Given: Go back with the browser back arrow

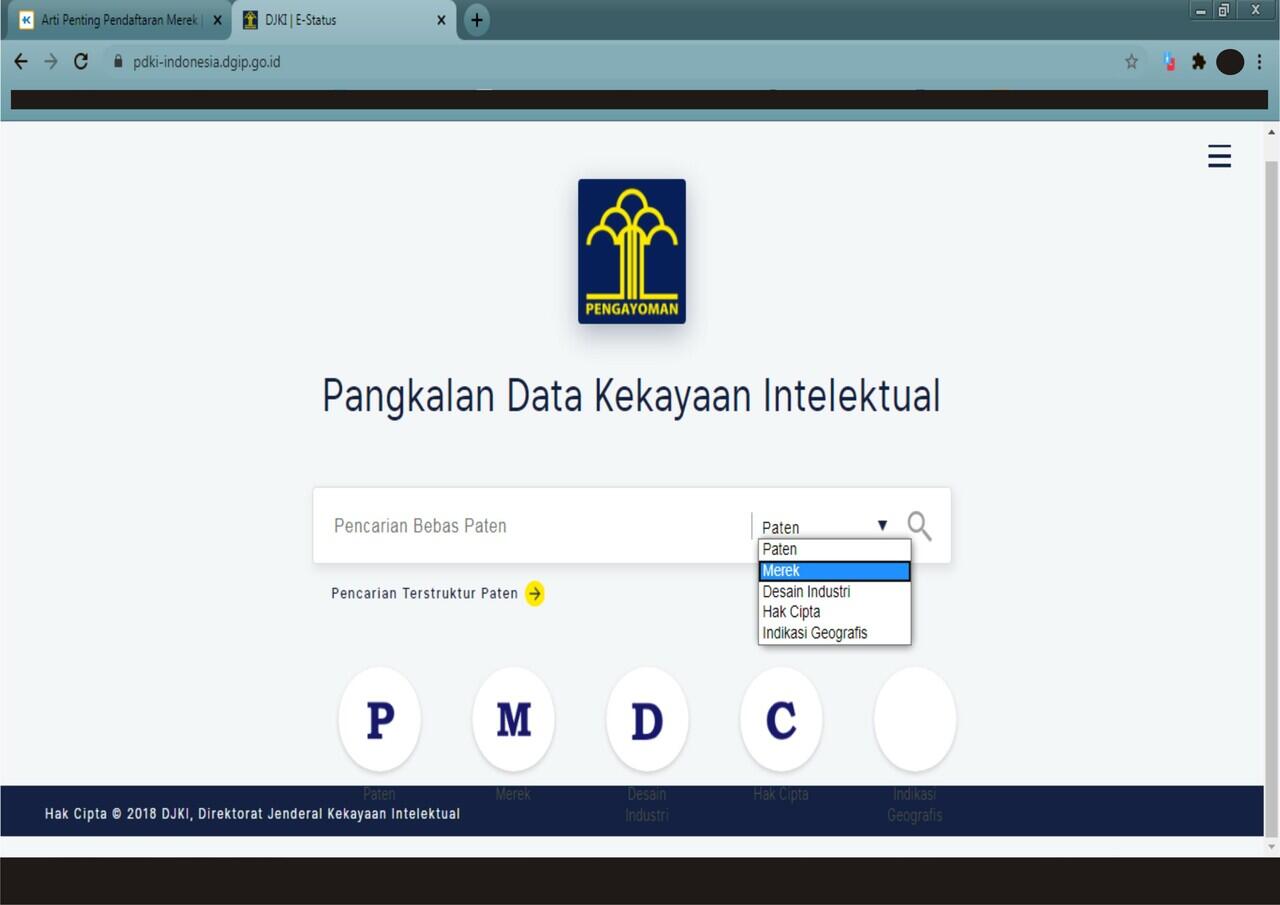Looking at the screenshot, I should [20, 62].
